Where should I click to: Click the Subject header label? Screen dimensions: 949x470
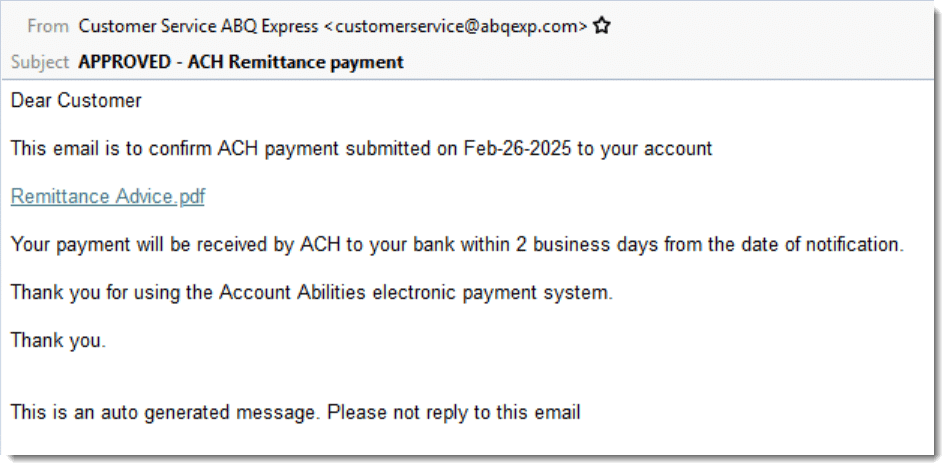(40, 62)
